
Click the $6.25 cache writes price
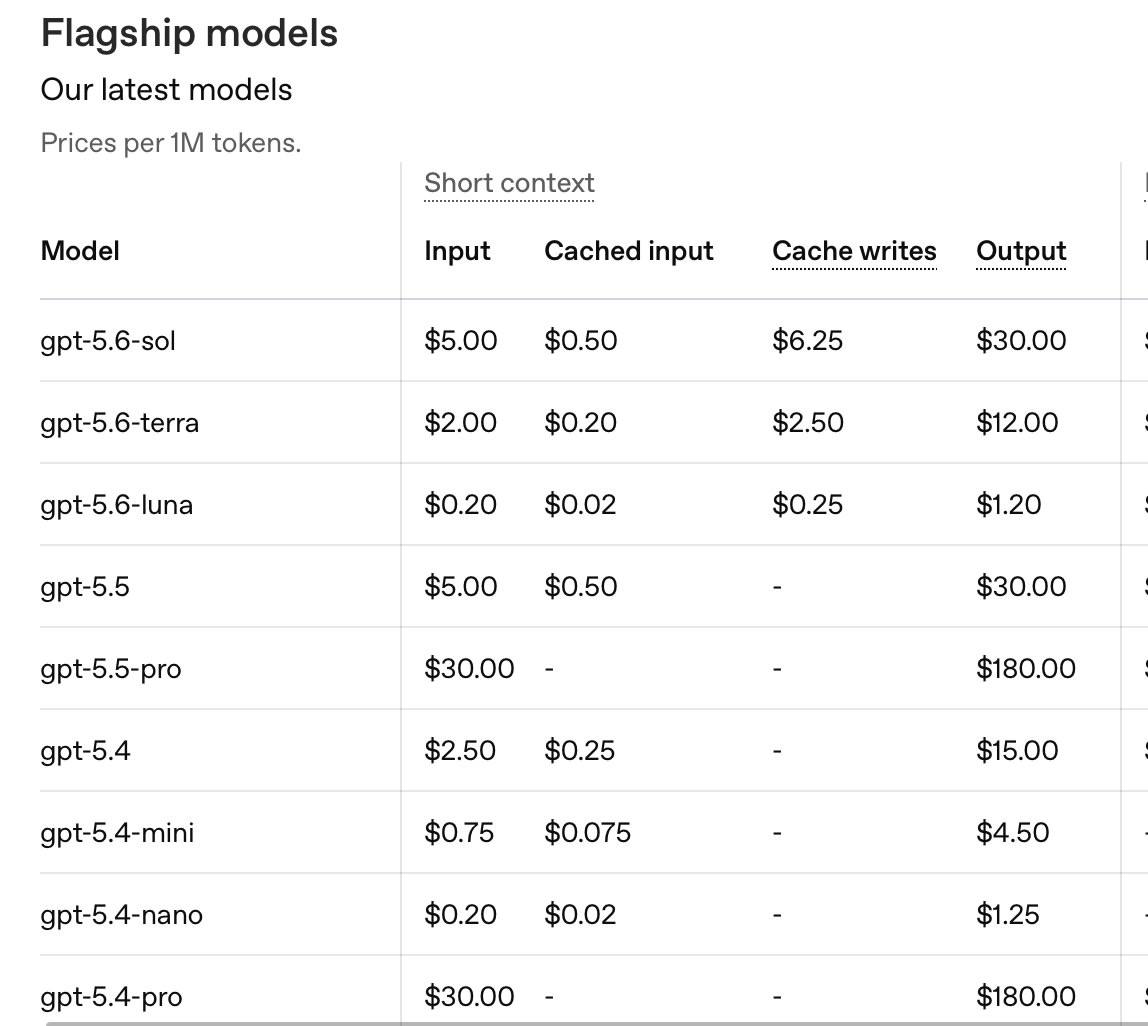pos(807,341)
